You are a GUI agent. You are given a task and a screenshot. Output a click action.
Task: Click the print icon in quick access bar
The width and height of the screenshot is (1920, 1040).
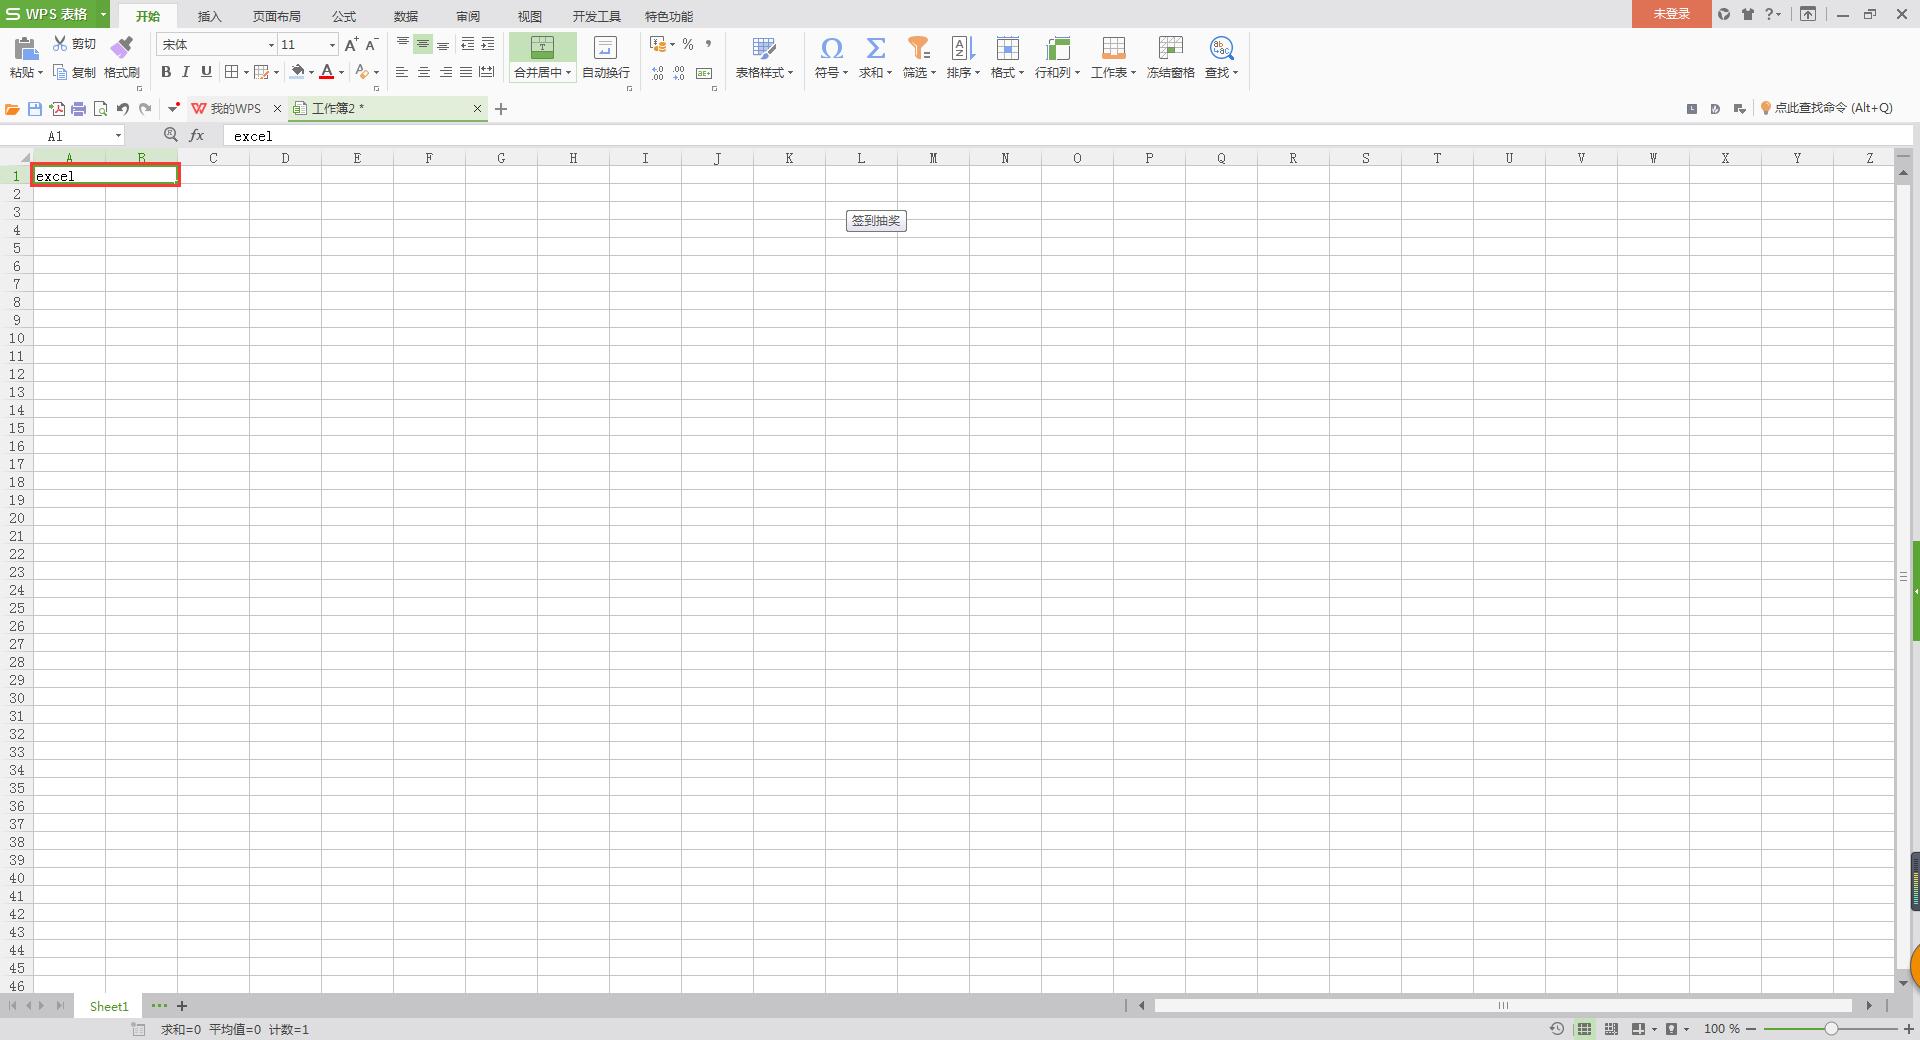[78, 109]
